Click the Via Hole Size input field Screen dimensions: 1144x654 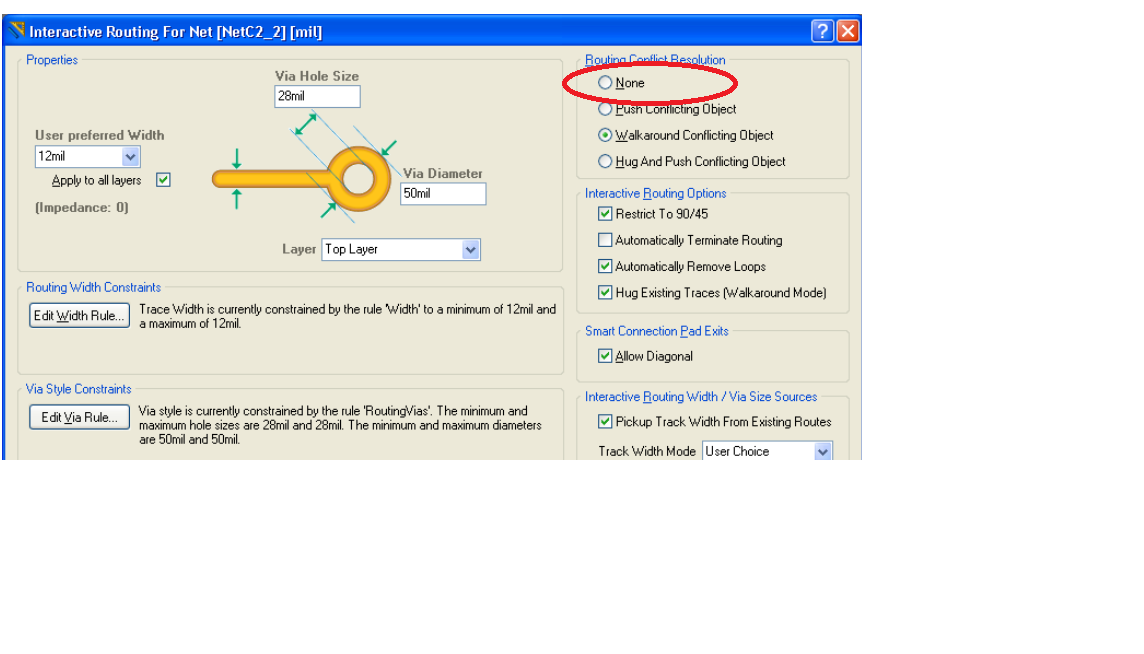click(x=316, y=96)
